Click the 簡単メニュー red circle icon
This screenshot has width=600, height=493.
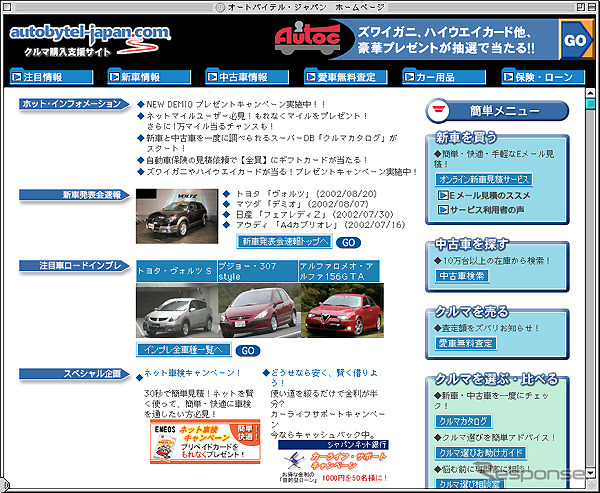point(439,111)
